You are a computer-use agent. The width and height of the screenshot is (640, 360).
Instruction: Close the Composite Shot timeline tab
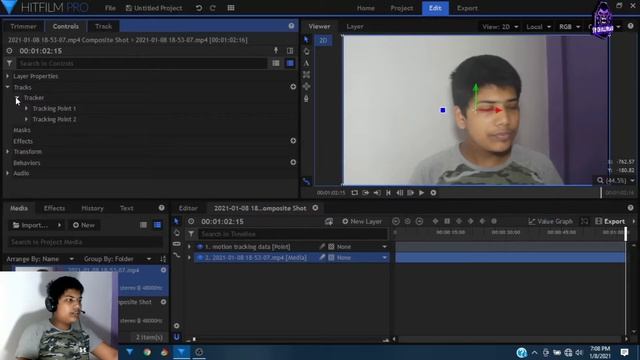[316, 208]
